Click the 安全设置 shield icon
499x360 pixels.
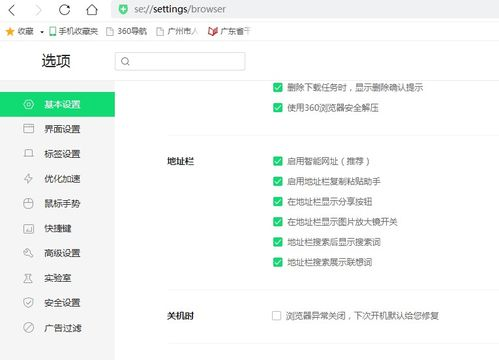point(28,302)
